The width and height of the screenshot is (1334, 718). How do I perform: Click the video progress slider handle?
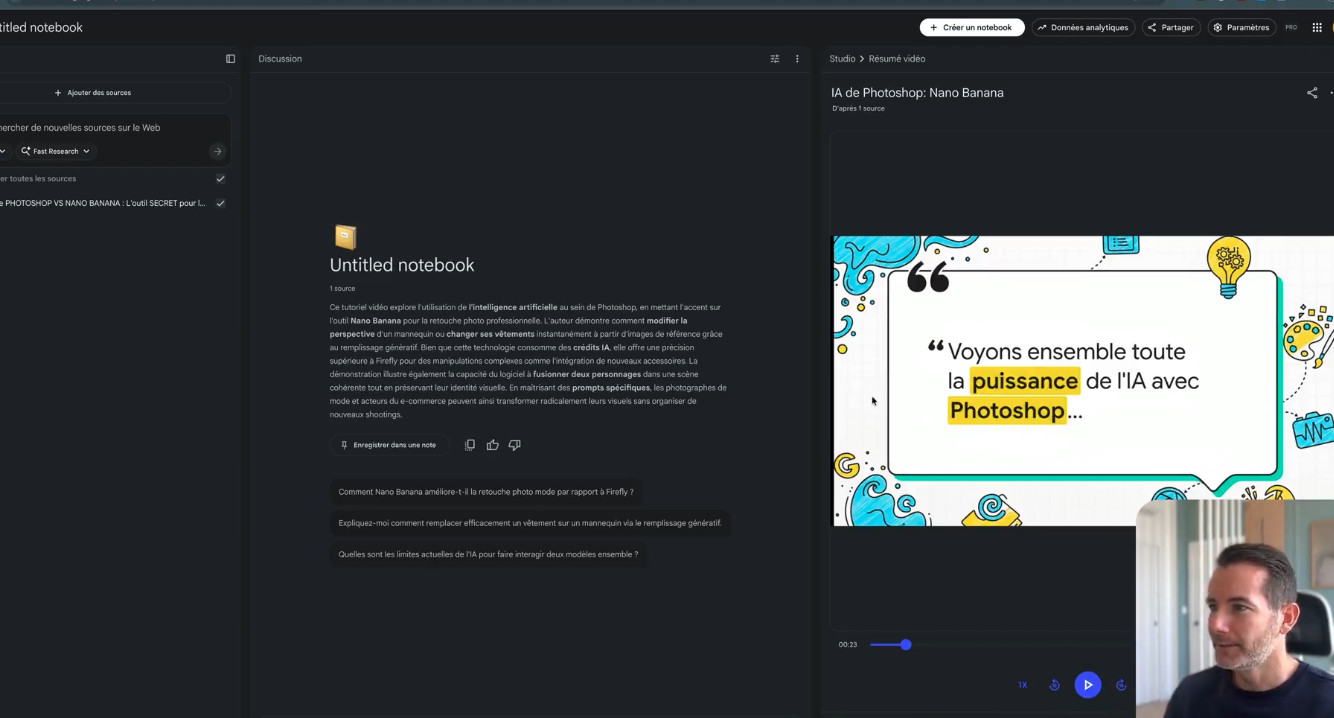tap(905, 645)
